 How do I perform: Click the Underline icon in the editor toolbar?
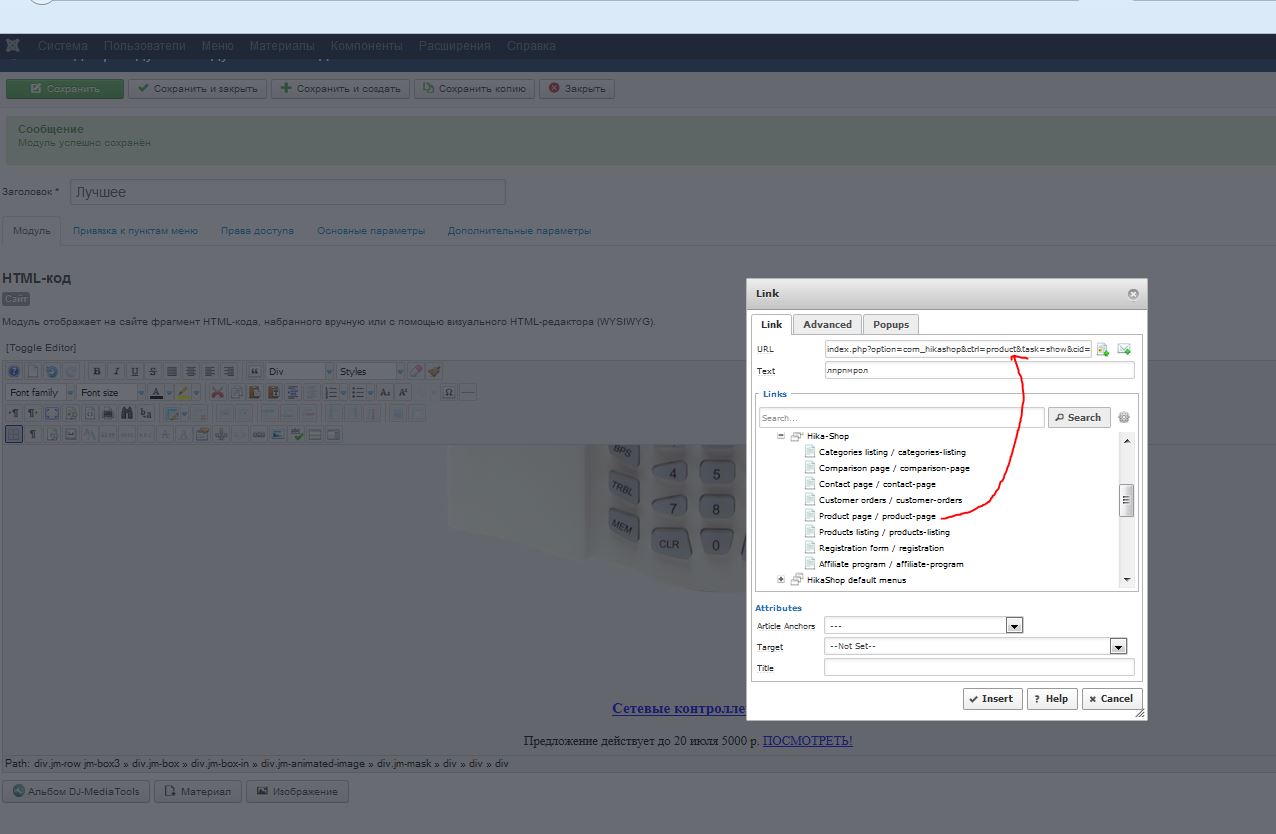(134, 371)
